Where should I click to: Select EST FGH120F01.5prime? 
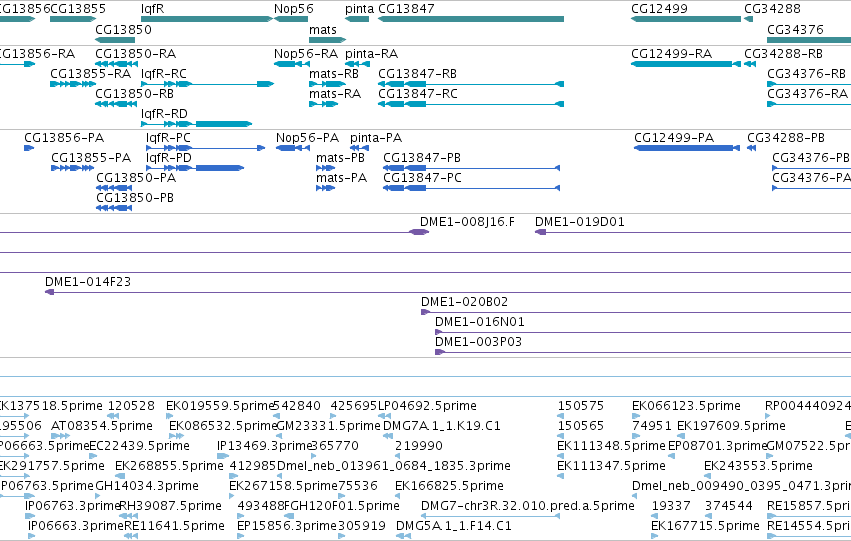pyautogui.click(x=342, y=506)
